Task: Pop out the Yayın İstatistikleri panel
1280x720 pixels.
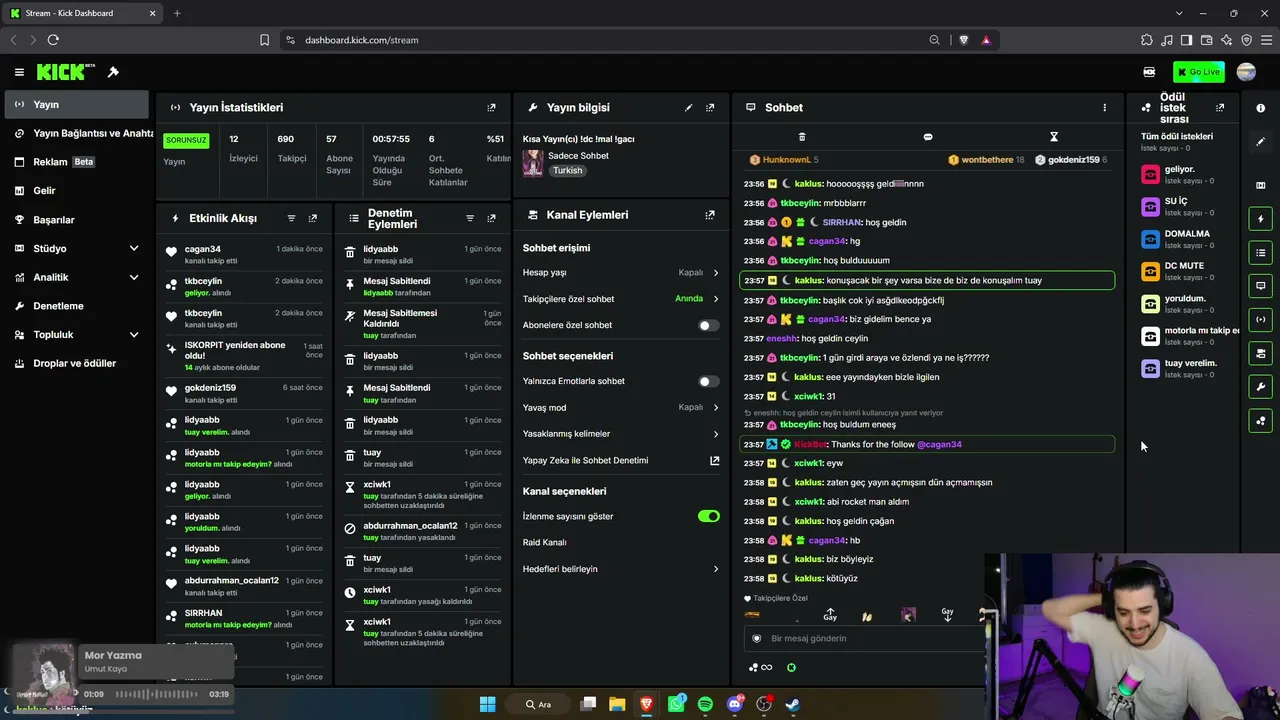Action: pos(491,108)
